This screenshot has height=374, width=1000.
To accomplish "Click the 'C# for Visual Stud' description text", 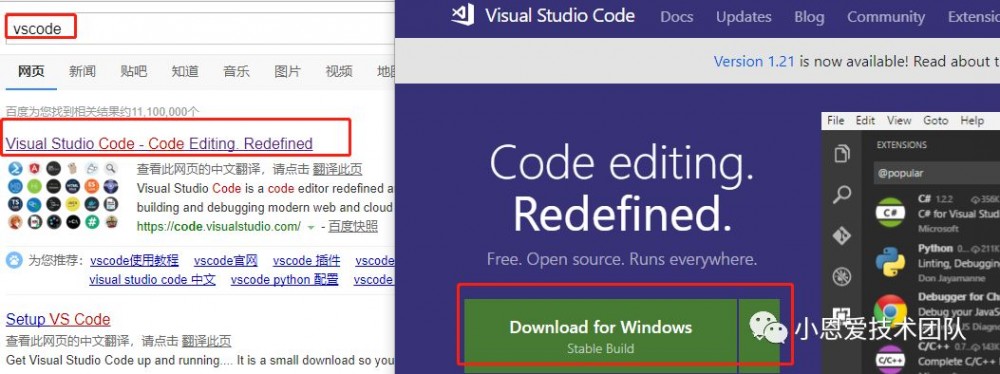I will point(959,214).
